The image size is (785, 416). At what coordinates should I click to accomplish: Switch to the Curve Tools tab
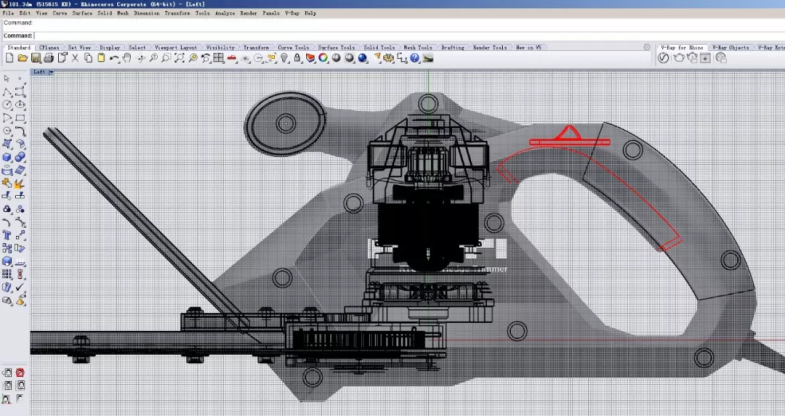pos(293,47)
